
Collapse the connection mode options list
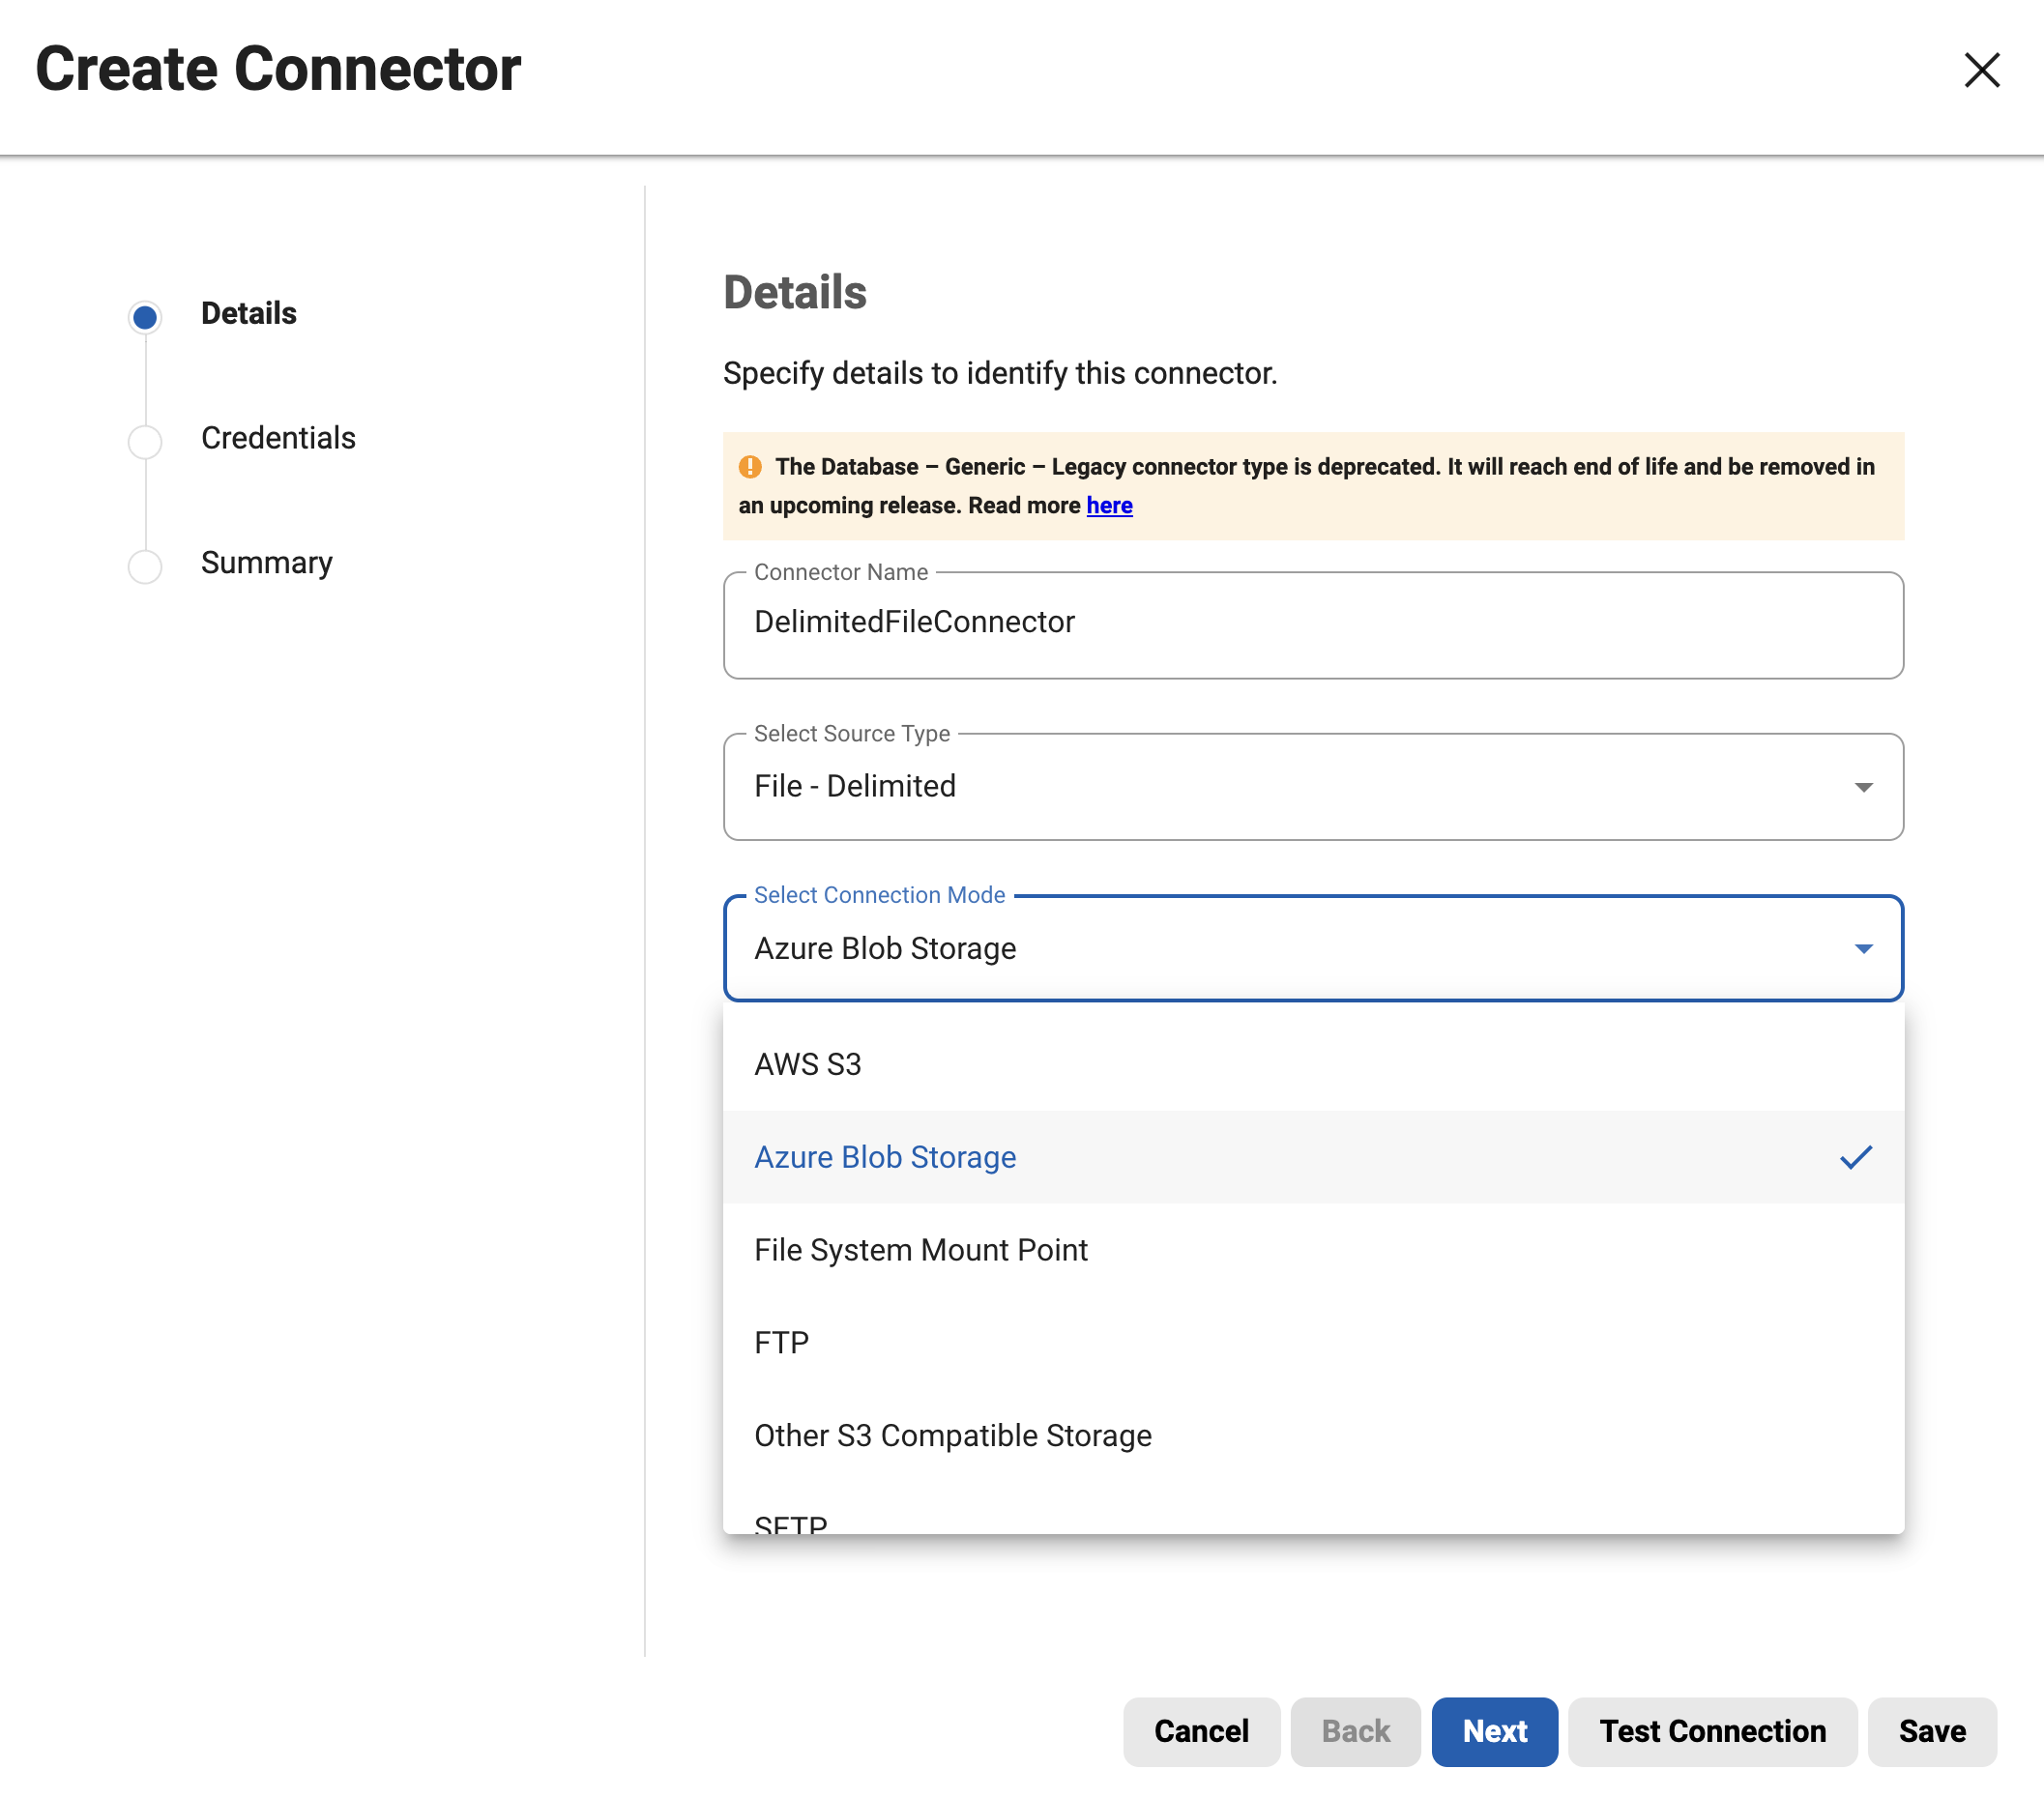(x=1862, y=948)
